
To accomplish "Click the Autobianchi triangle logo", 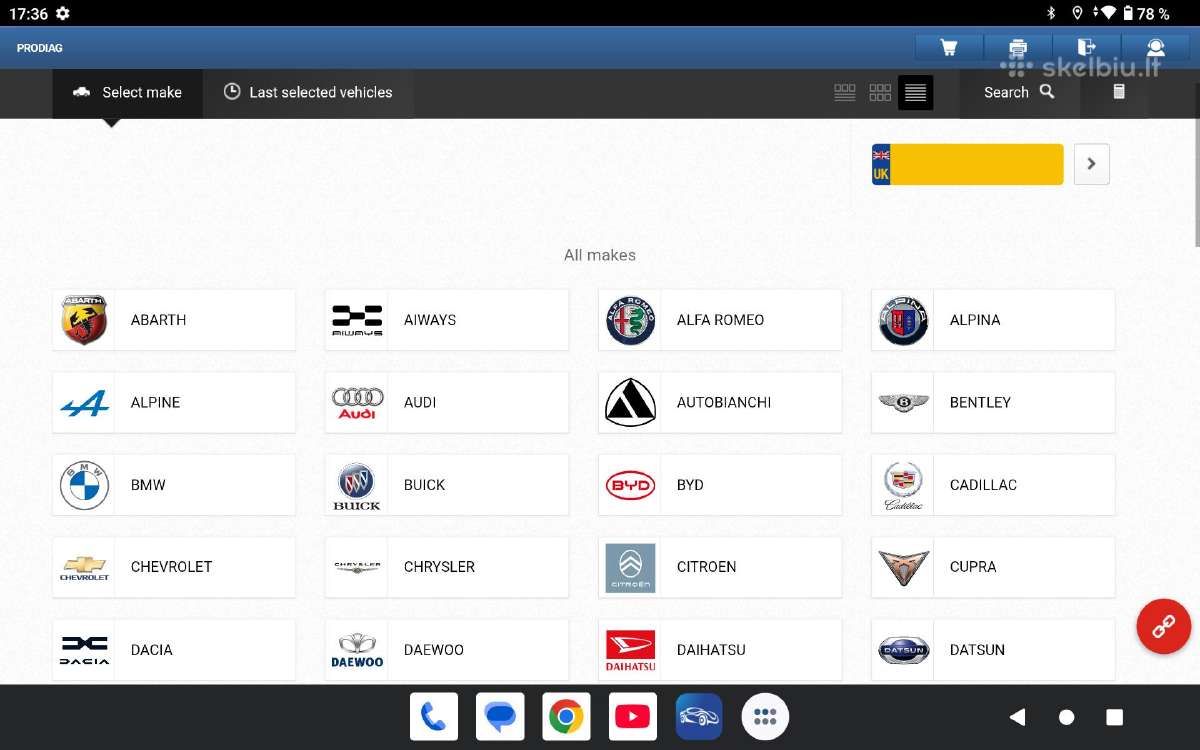I will [x=630, y=402].
